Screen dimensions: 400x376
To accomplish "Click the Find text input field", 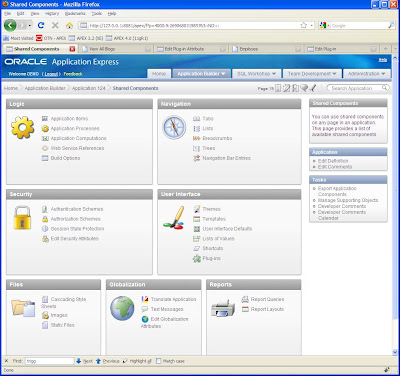I will [x=49, y=361].
